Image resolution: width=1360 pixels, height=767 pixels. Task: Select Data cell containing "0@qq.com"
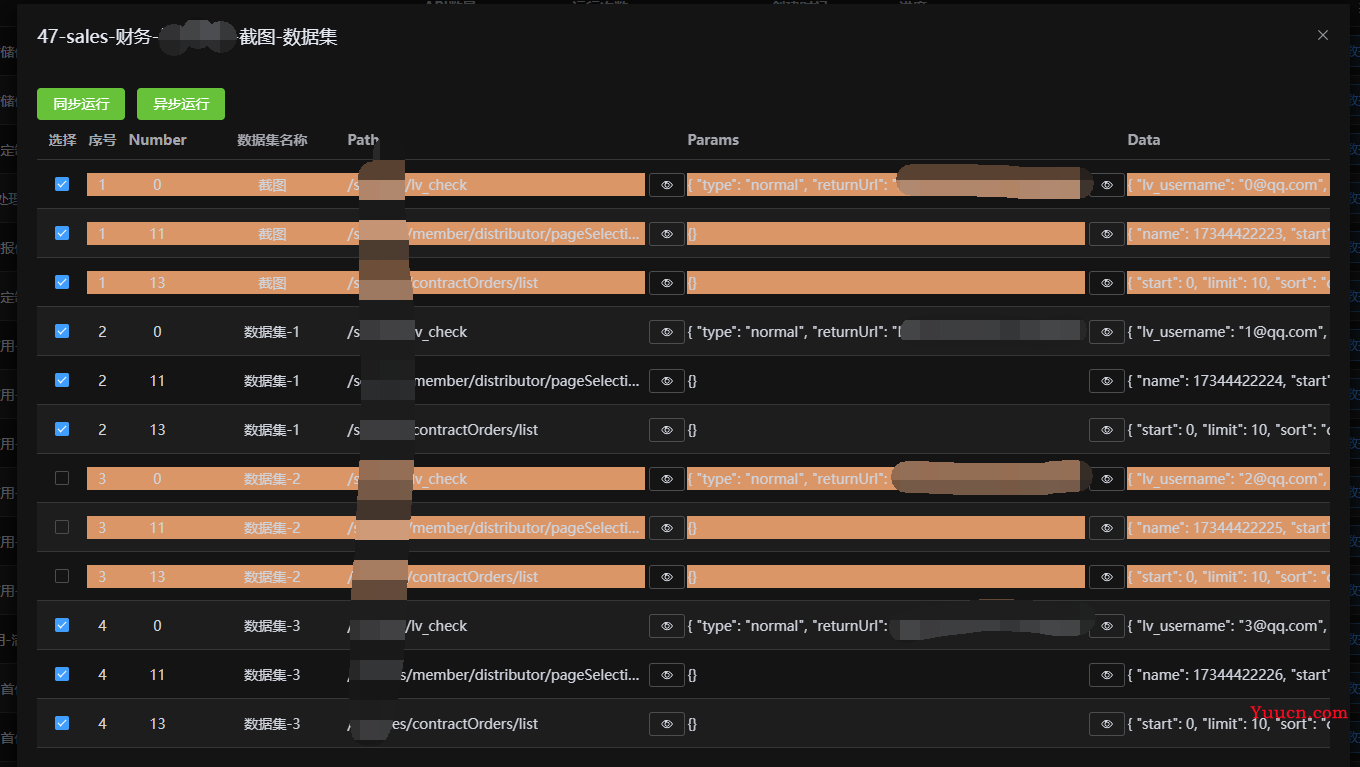[x=1228, y=184]
